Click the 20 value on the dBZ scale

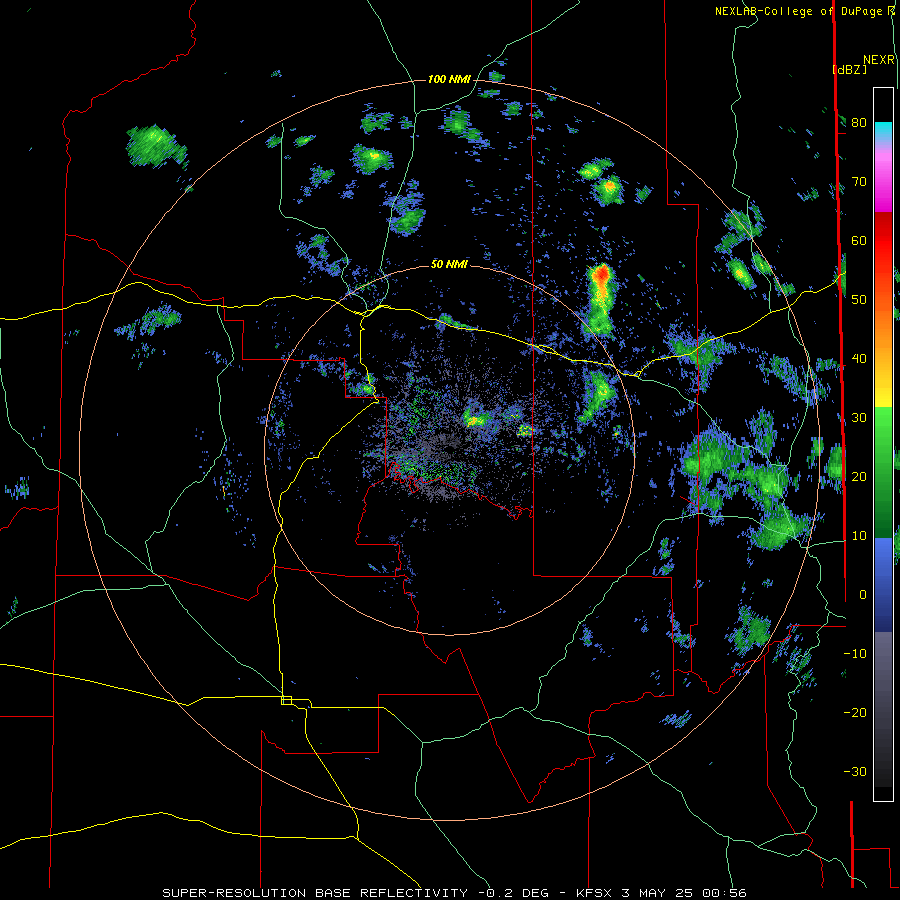tap(859, 476)
